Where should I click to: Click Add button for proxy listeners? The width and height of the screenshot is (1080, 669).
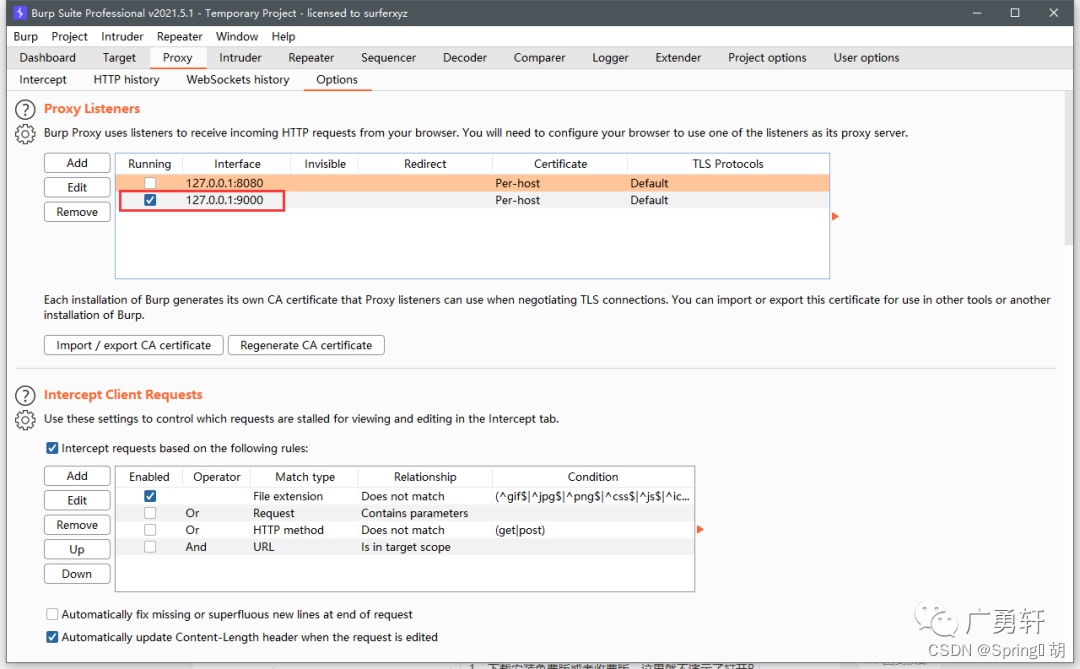click(77, 163)
